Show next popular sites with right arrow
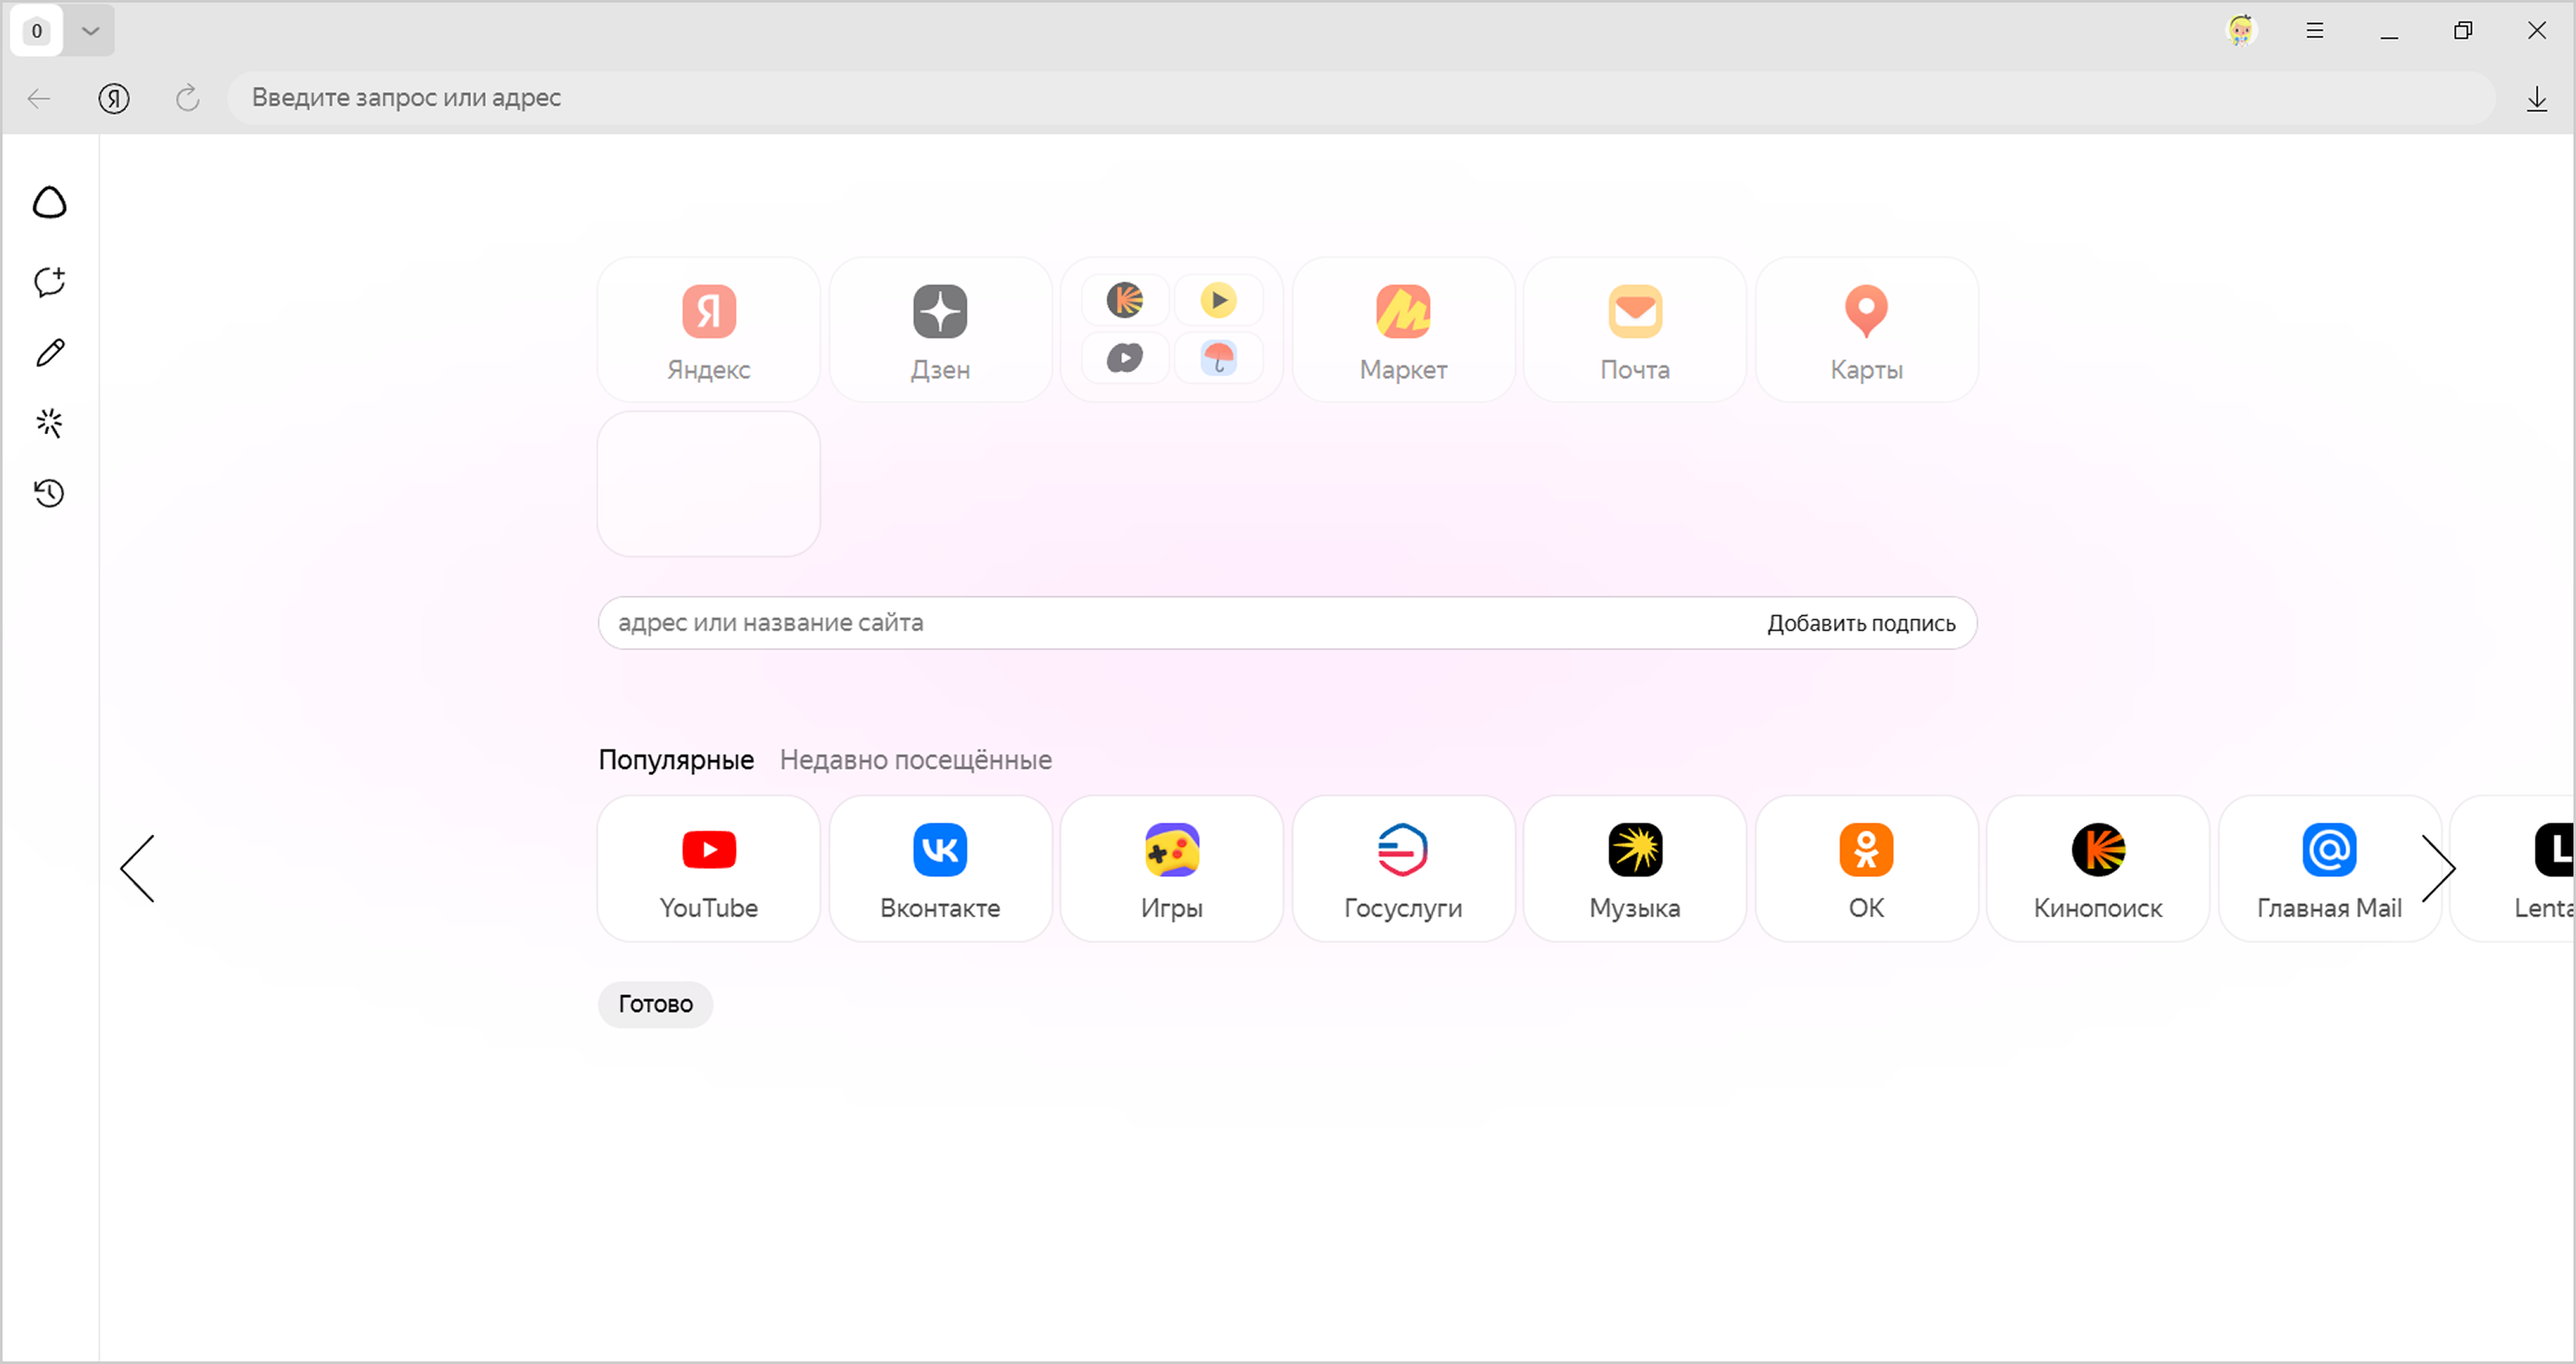Screen dimensions: 2576x1364 click(x=2438, y=868)
